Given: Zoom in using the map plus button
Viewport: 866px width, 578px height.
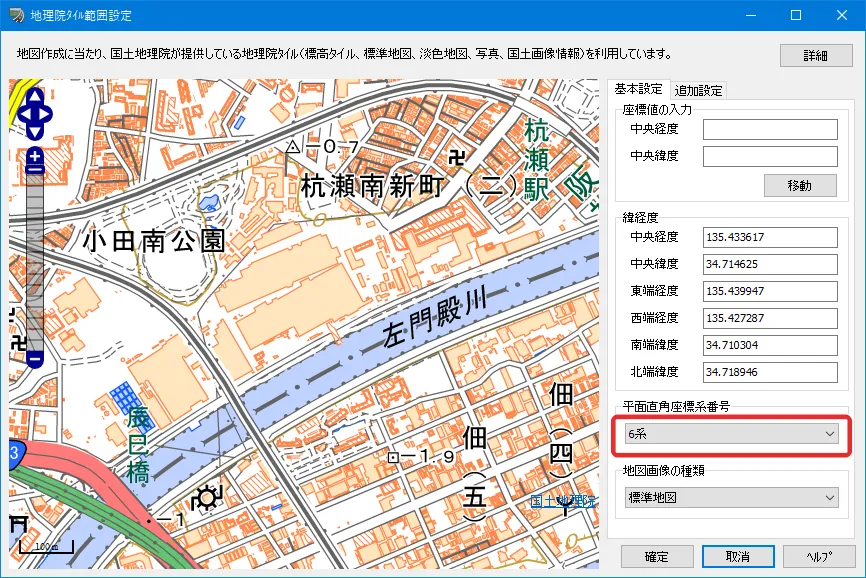Looking at the screenshot, I should click(35, 157).
